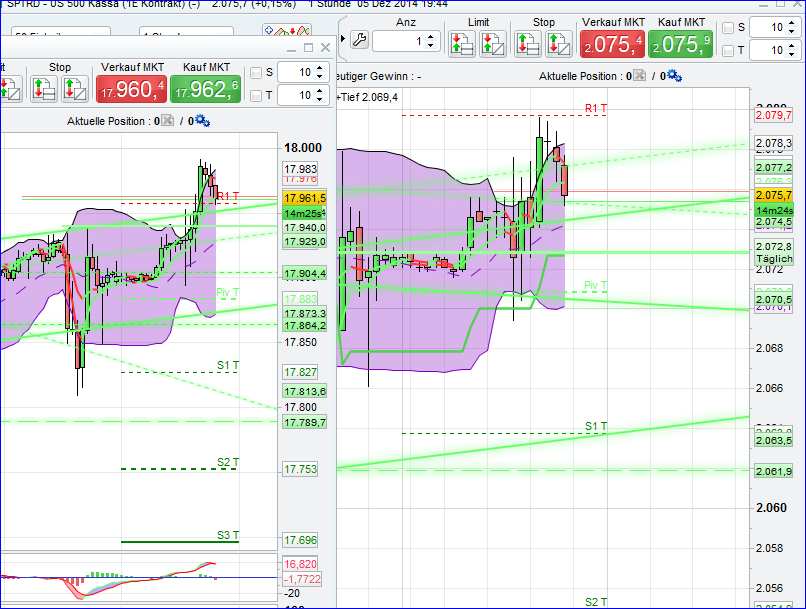This screenshot has height=609, width=806.
Task: Maximize the 17.960 chart window
Action: click(308, 48)
